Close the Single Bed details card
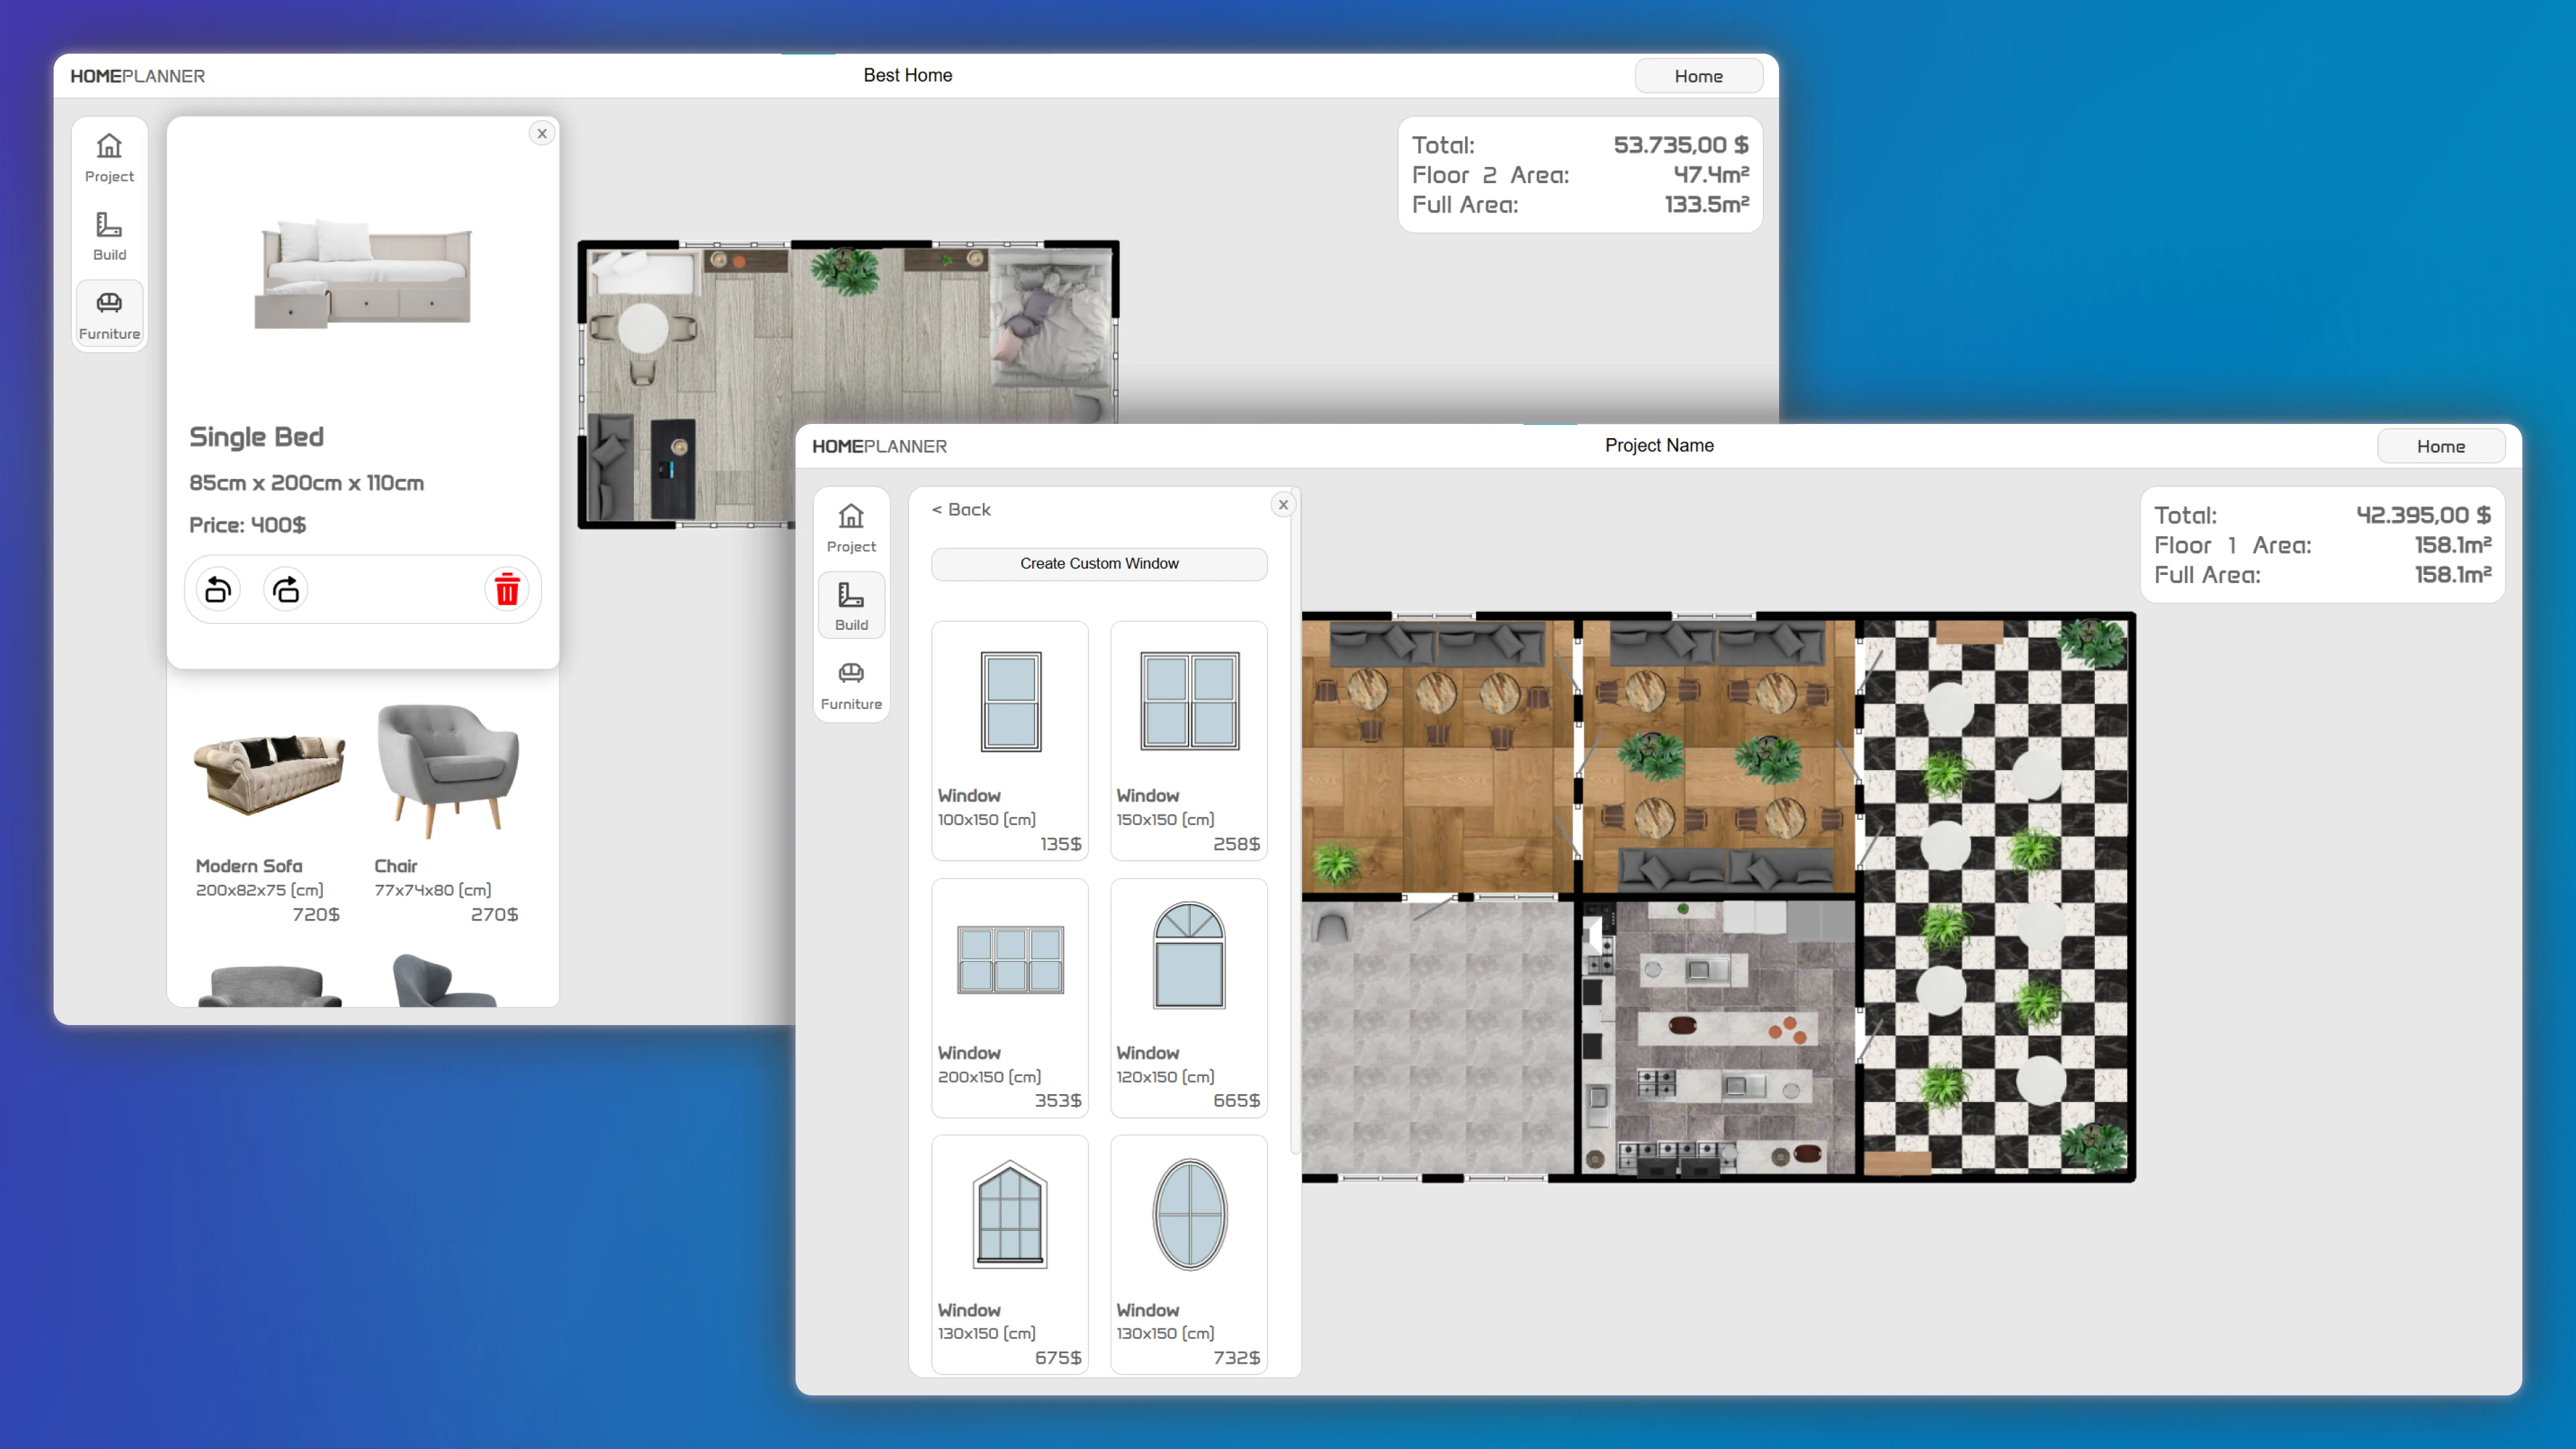2576x1449 pixels. coord(542,133)
